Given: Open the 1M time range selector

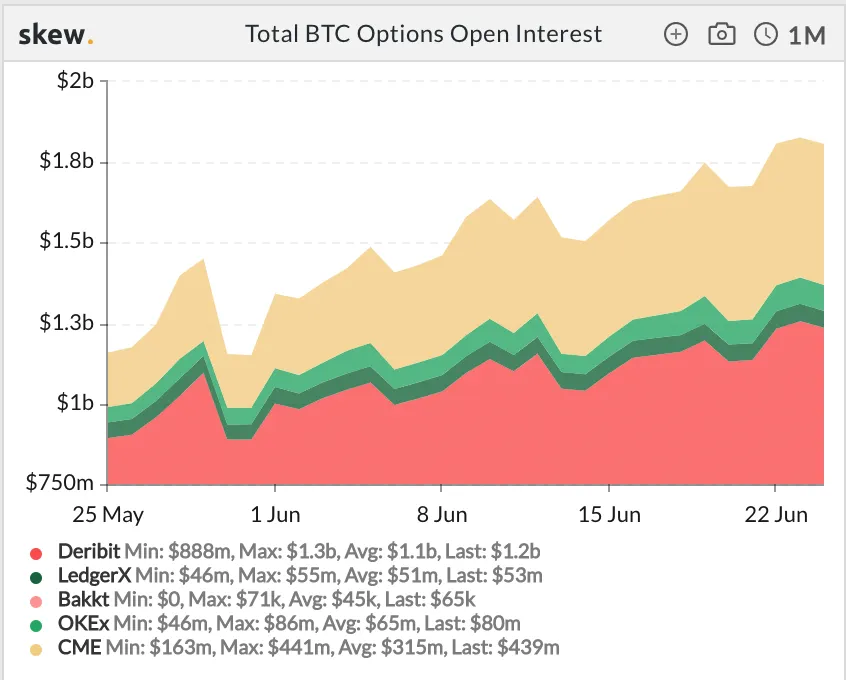Looking at the screenshot, I should [x=805, y=33].
